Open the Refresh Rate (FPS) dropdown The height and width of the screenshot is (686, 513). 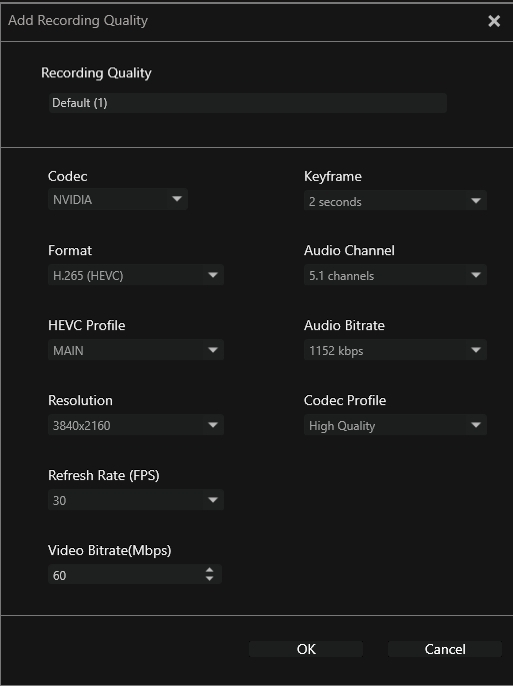(x=136, y=500)
